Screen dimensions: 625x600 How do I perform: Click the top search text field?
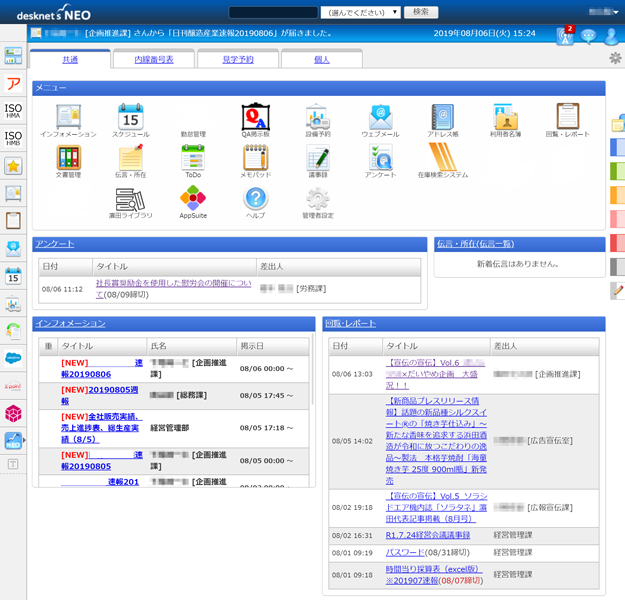[x=272, y=12]
